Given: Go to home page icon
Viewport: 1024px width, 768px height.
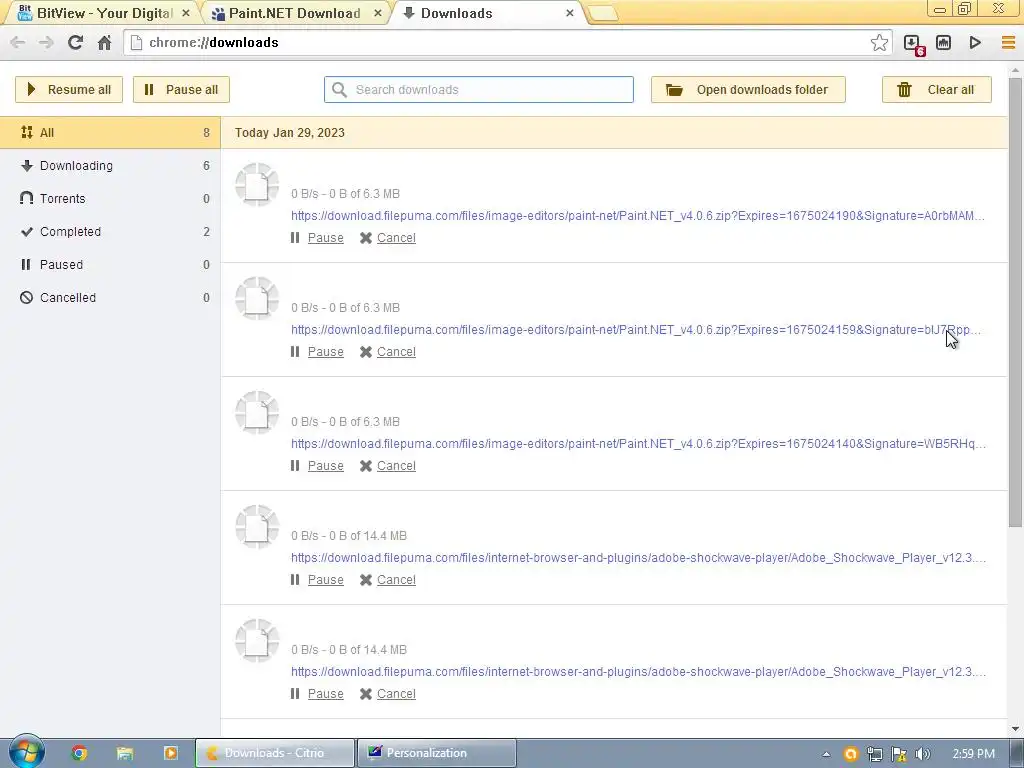Looking at the screenshot, I should 104,42.
